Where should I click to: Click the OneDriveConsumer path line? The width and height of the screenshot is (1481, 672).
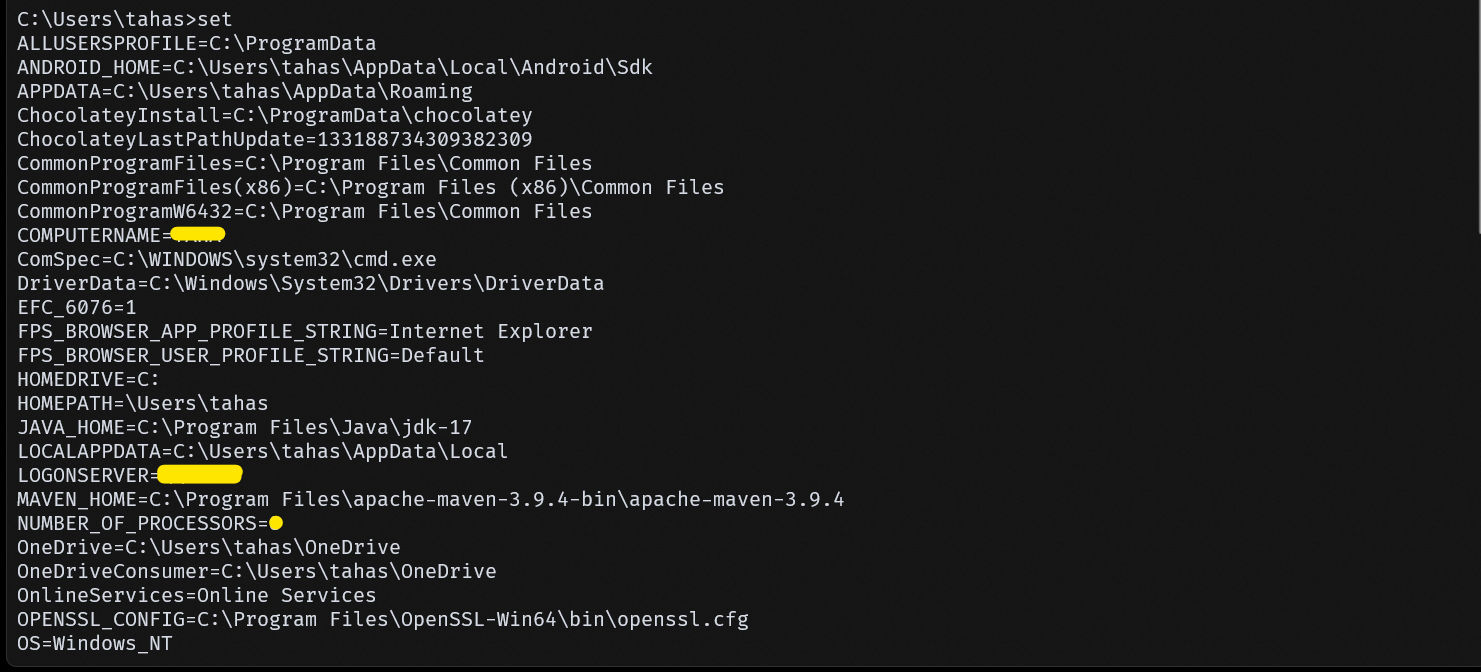point(256,571)
